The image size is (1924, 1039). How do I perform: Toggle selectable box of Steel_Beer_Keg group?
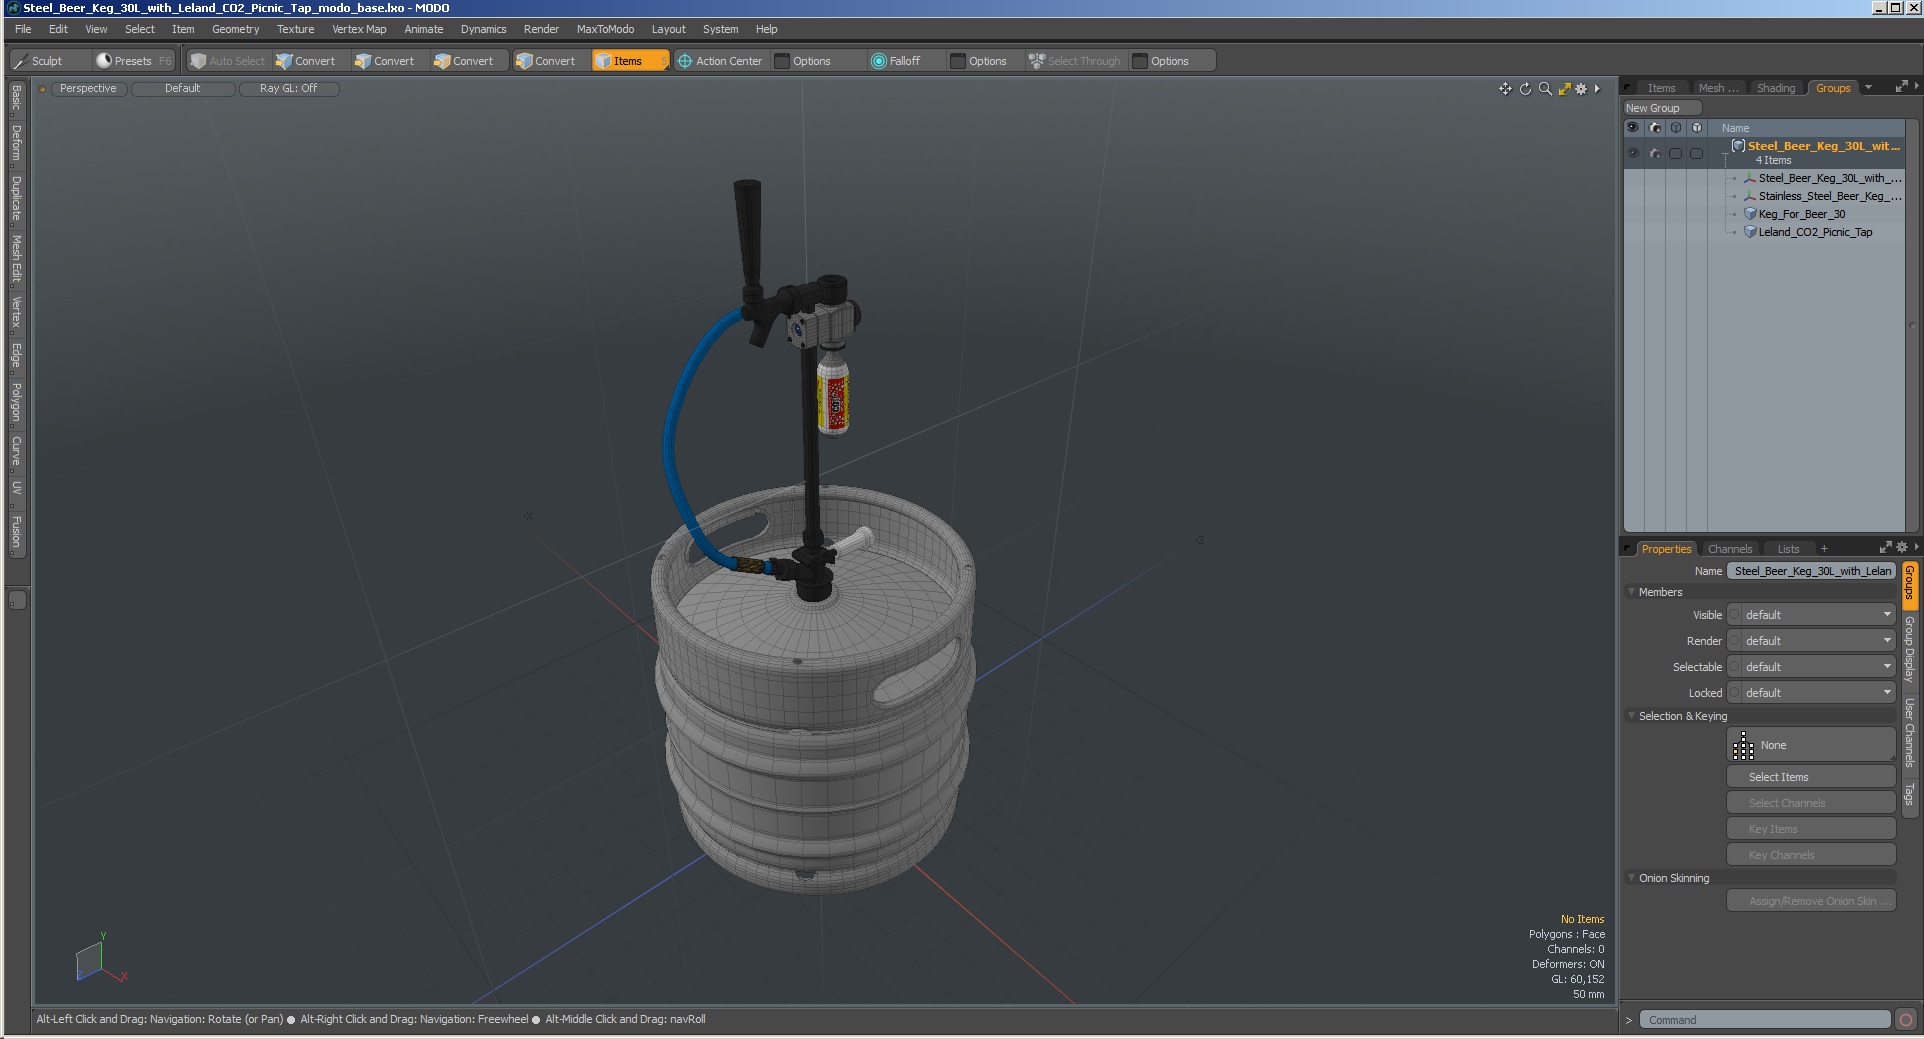(1676, 153)
